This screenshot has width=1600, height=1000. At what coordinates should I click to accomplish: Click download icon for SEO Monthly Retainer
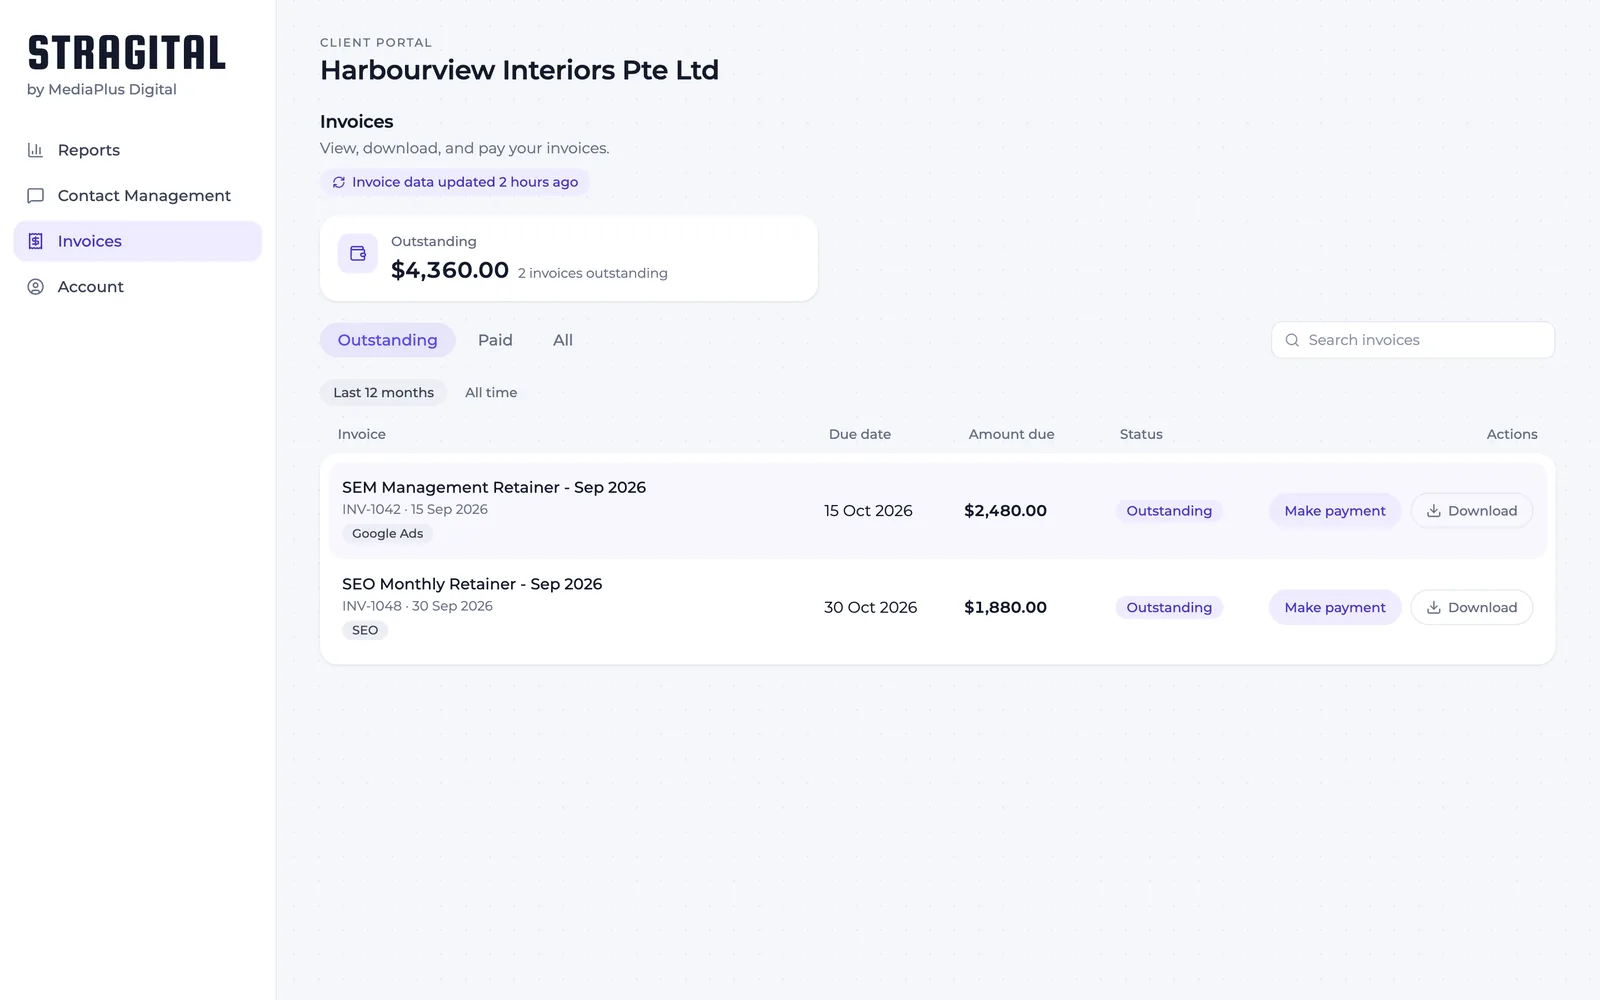pyautogui.click(x=1433, y=608)
